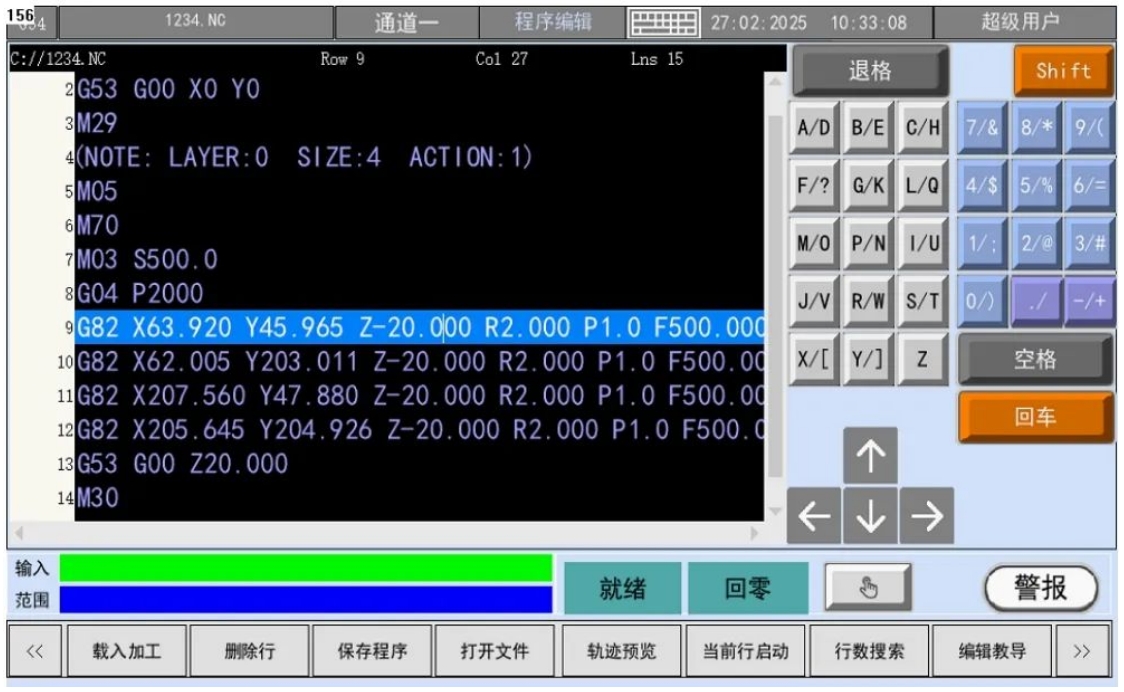This screenshot has height=692, width=1124.
Task: Click the editor vertical scrollbar
Action: coord(775,295)
